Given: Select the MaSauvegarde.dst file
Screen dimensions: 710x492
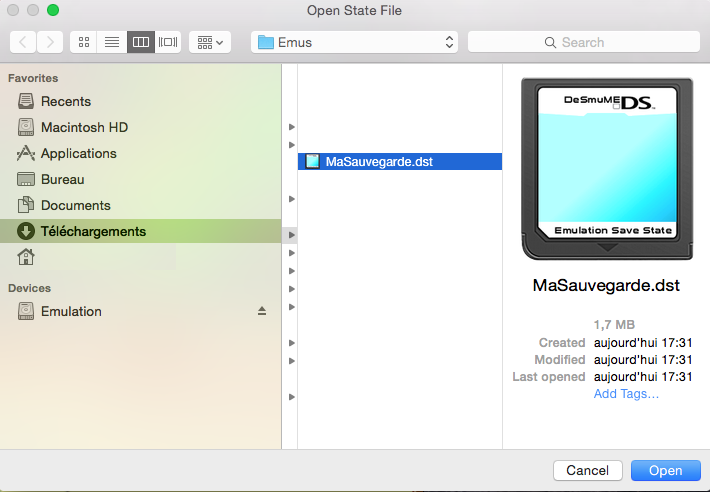Looking at the screenshot, I should 400,162.
